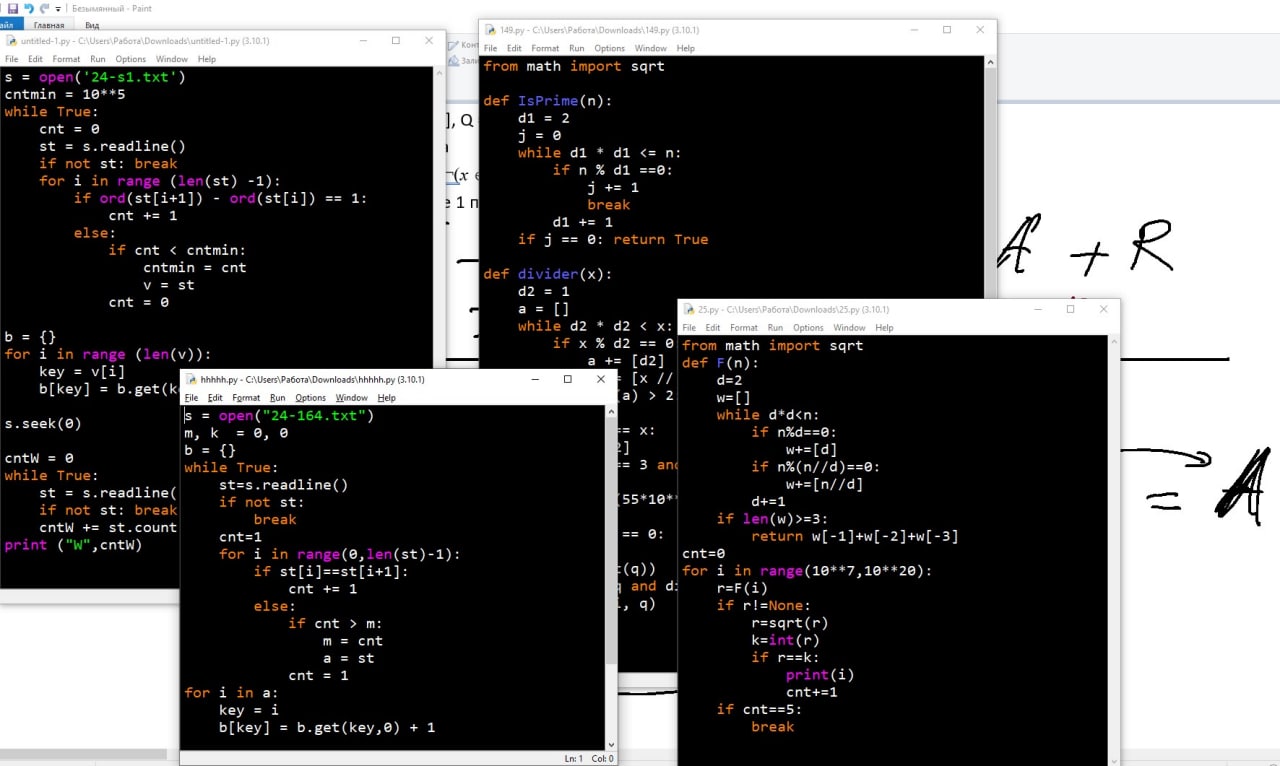Click the line "print(i)" in 25.py

coord(820,675)
